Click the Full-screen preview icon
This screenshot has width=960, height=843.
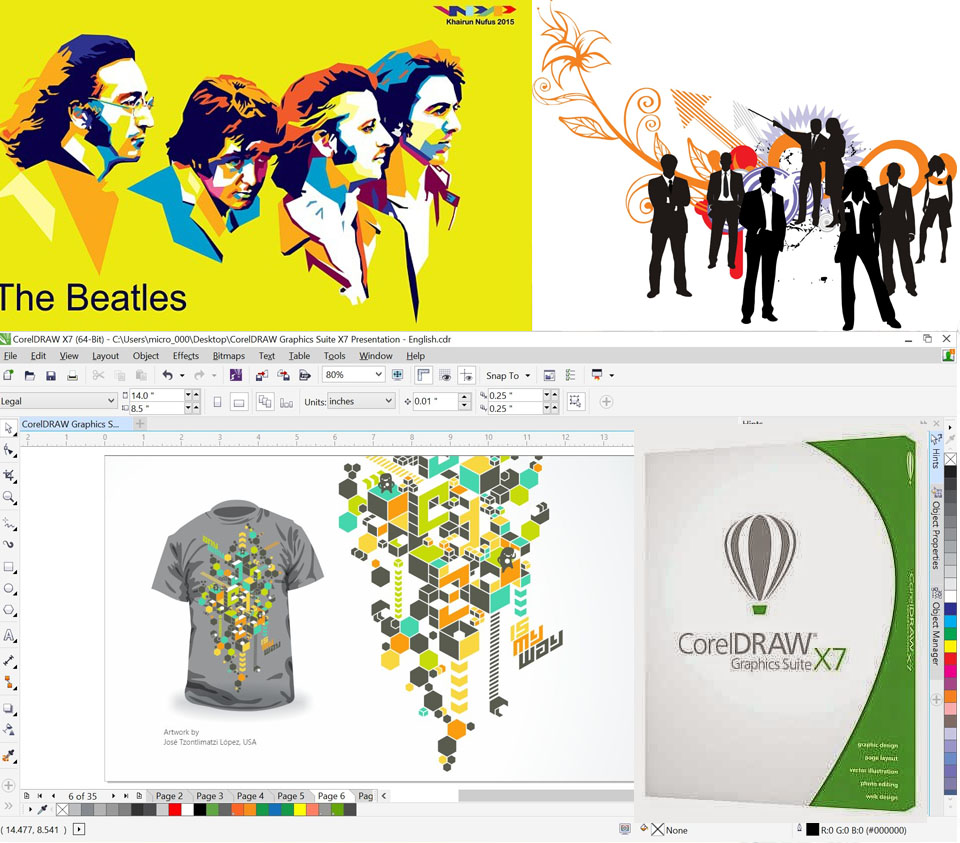click(x=397, y=375)
